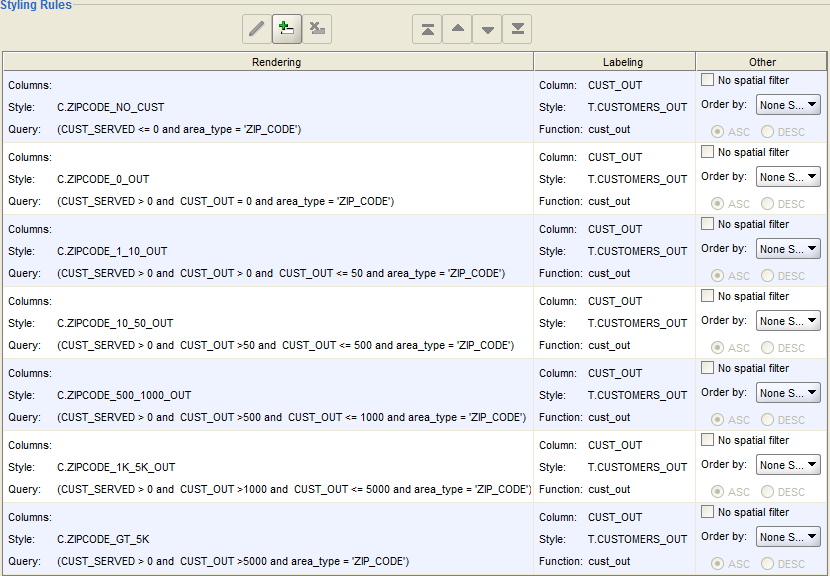Screen dimensions: 830x576
Task: Select DESC radio in ZIPCODE_NO_CUST row
Action: point(767,132)
